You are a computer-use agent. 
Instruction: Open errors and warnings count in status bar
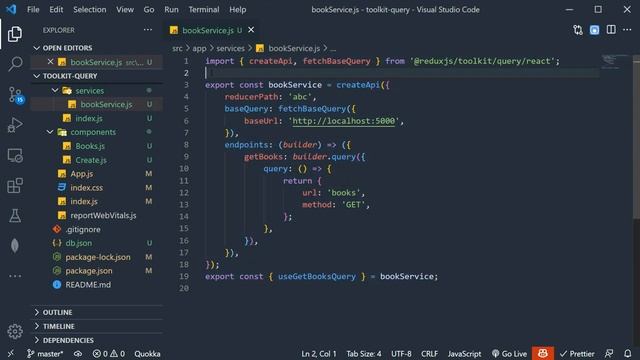coord(109,353)
